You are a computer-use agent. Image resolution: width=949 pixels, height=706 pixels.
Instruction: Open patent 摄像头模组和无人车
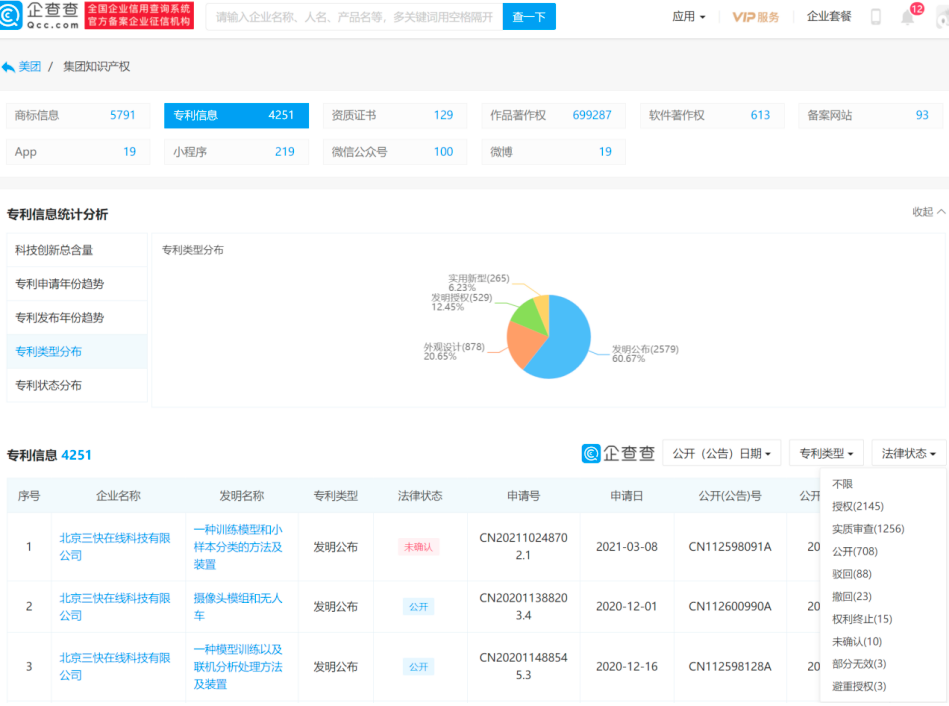point(238,607)
